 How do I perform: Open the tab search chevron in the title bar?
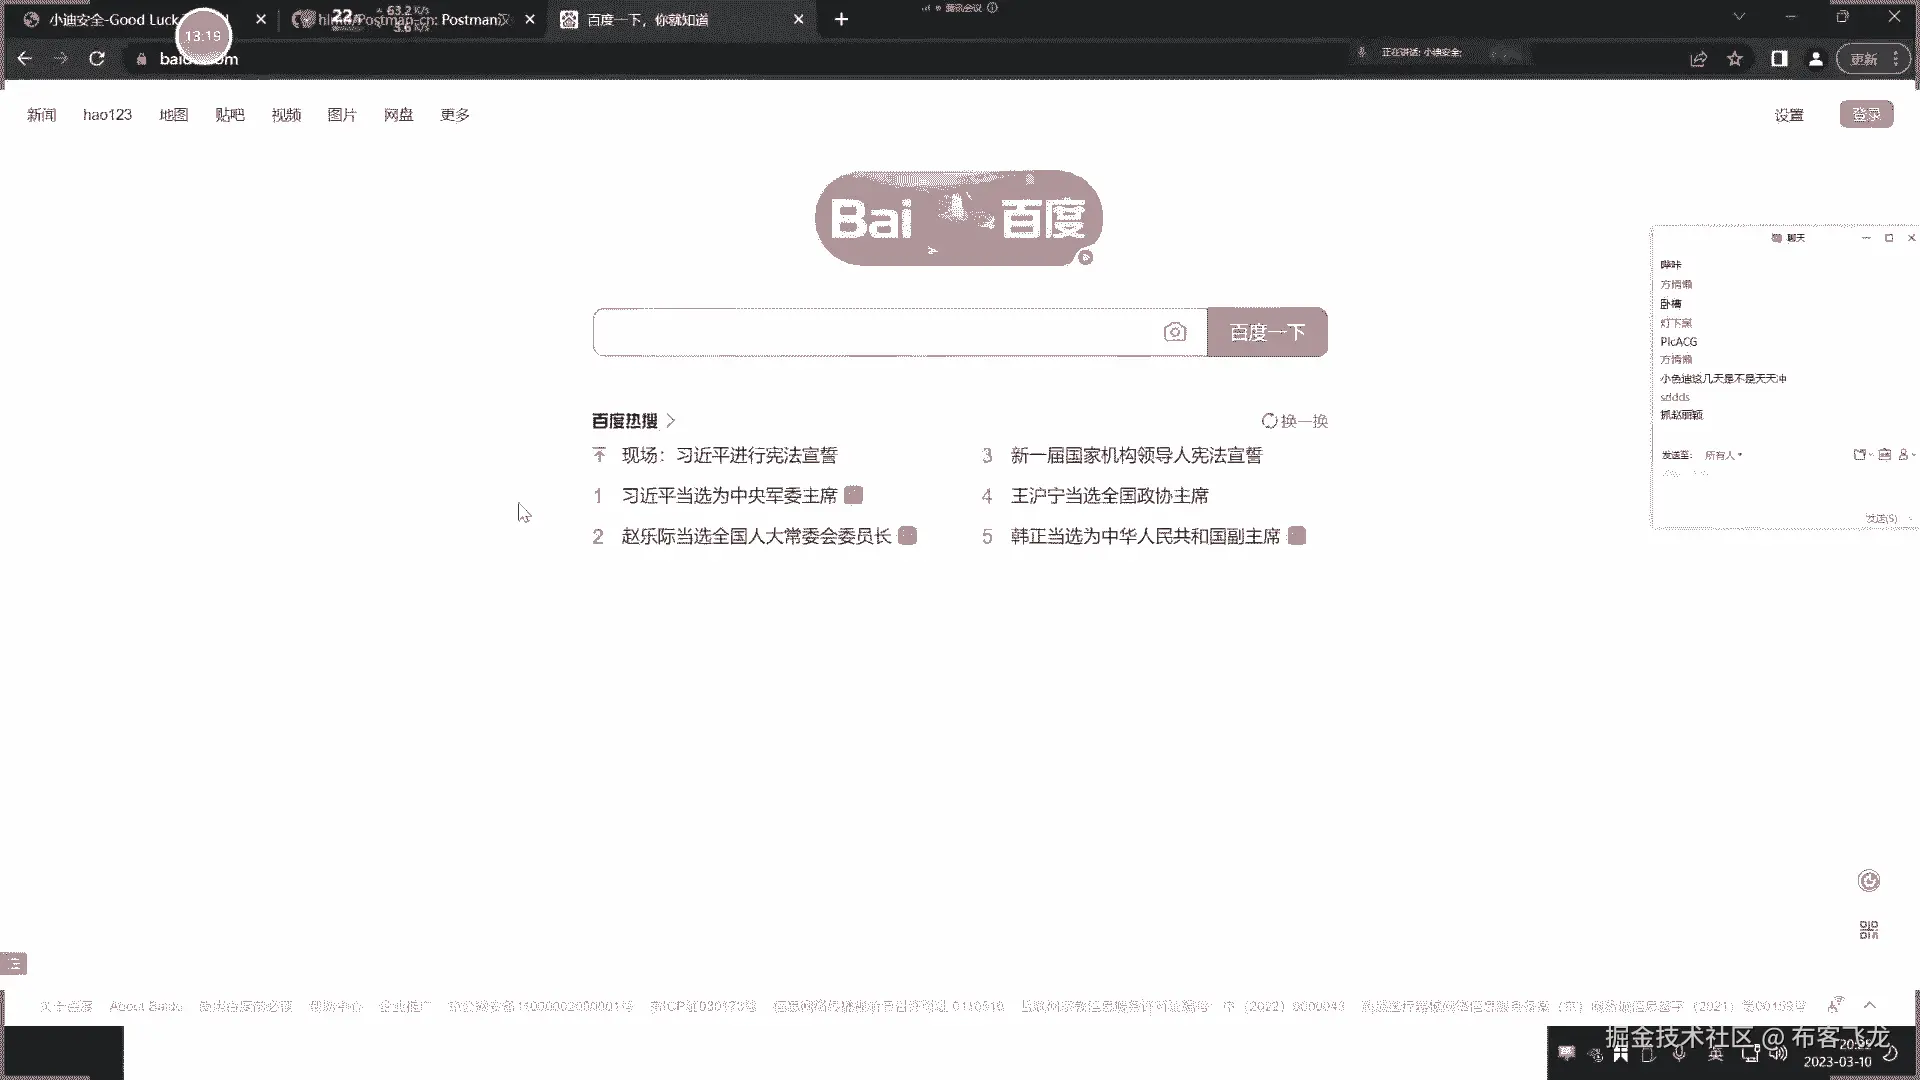tap(1739, 17)
